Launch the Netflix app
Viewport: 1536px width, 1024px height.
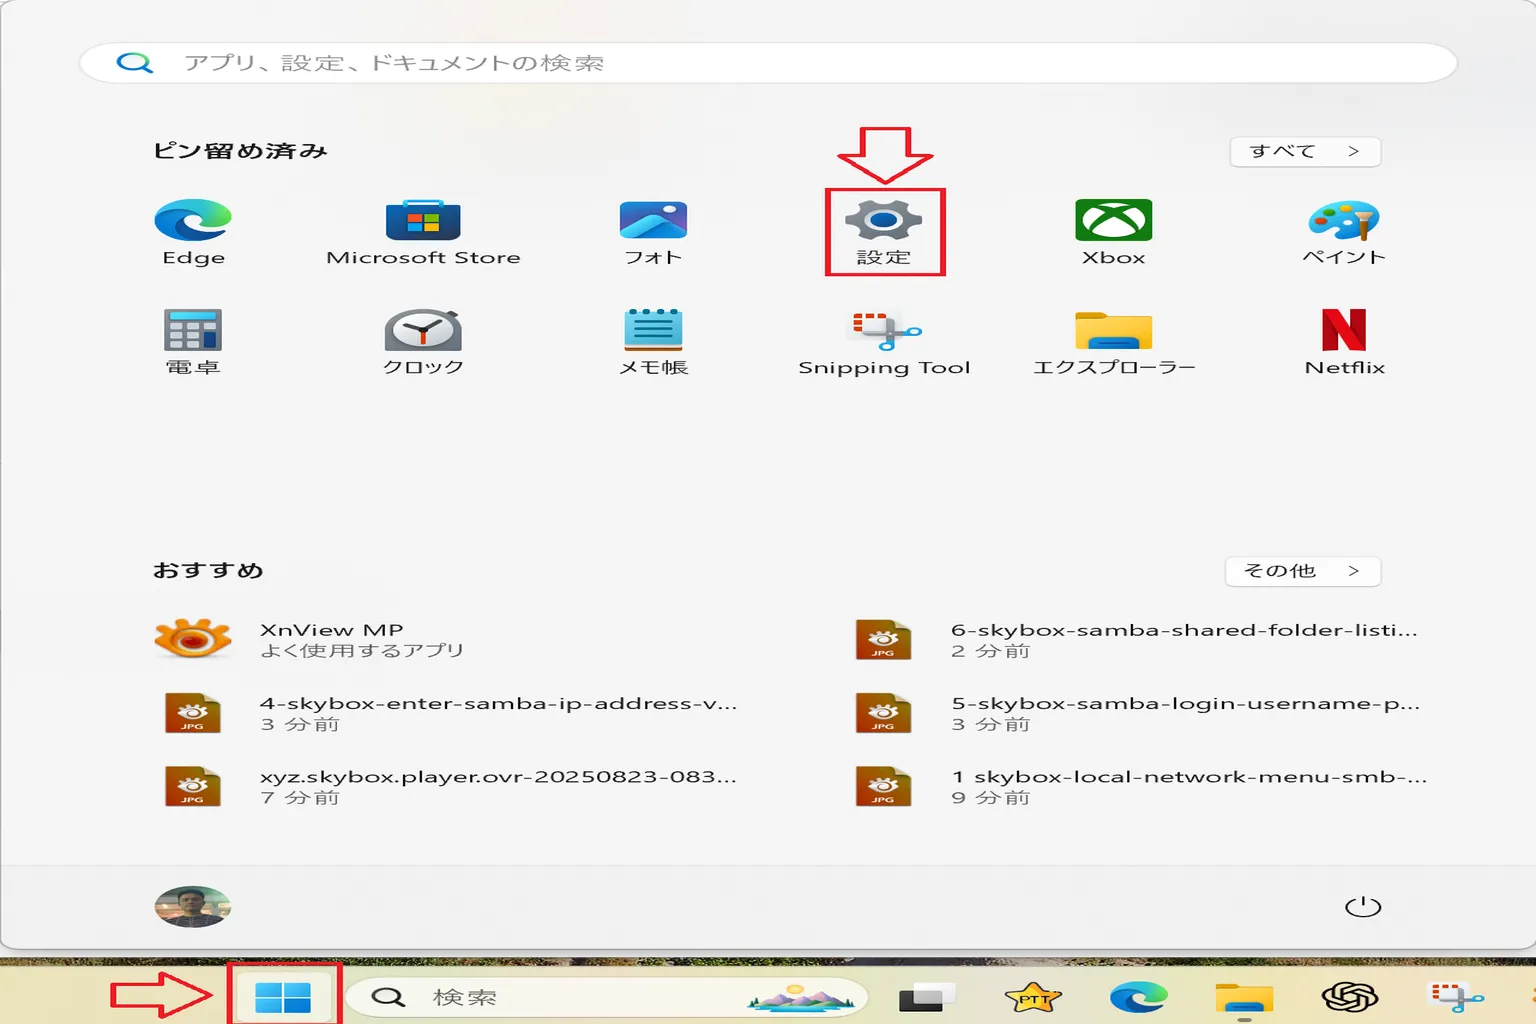pyautogui.click(x=1344, y=342)
